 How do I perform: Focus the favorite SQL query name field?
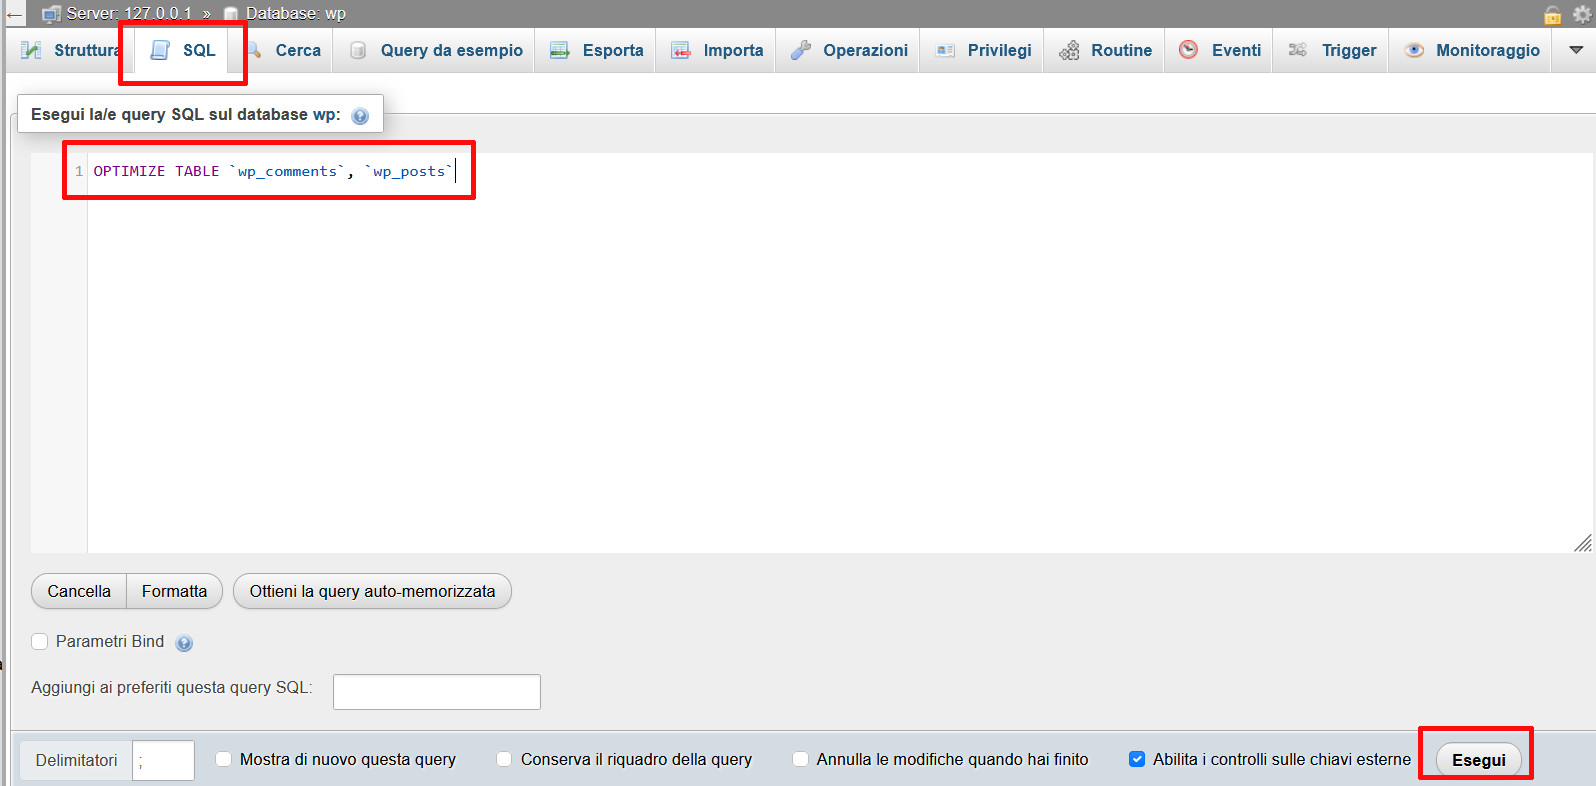(x=436, y=692)
